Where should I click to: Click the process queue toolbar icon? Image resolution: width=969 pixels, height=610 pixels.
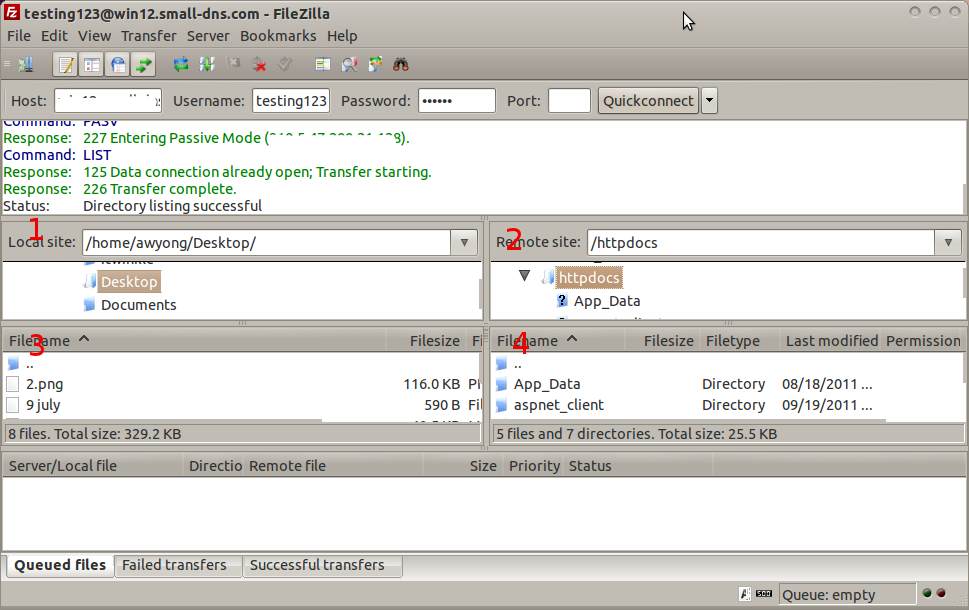[x=207, y=64]
